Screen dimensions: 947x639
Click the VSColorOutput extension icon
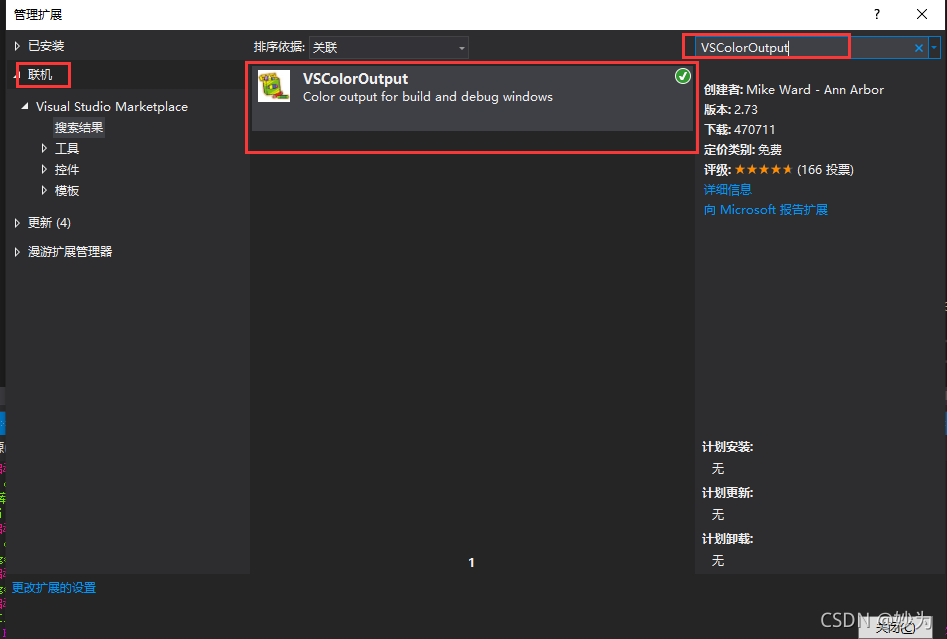pos(274,86)
